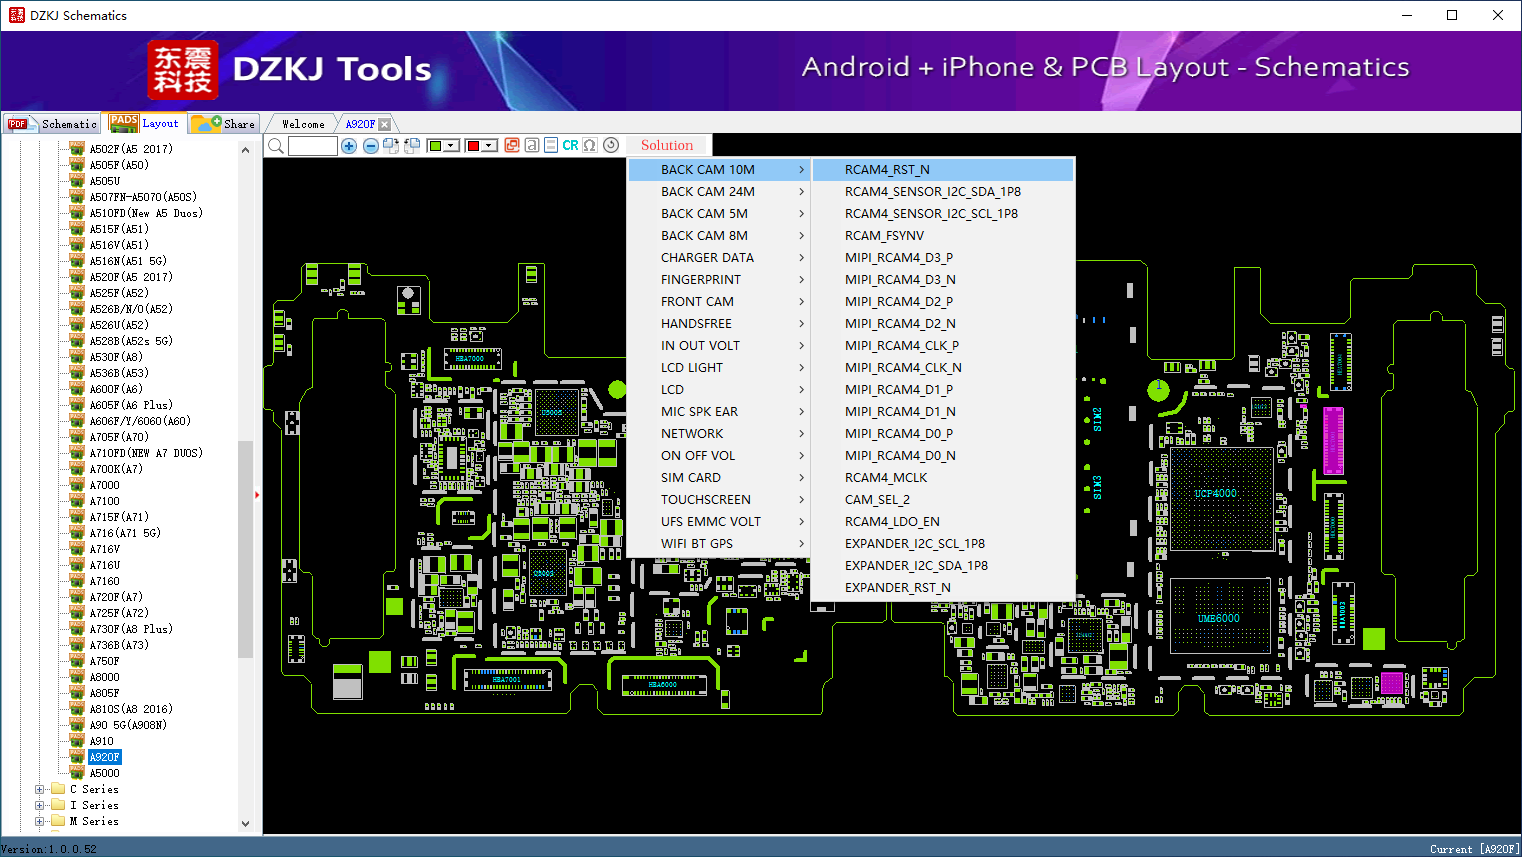
Task: Click folder icon of C Series
Action: [58, 789]
